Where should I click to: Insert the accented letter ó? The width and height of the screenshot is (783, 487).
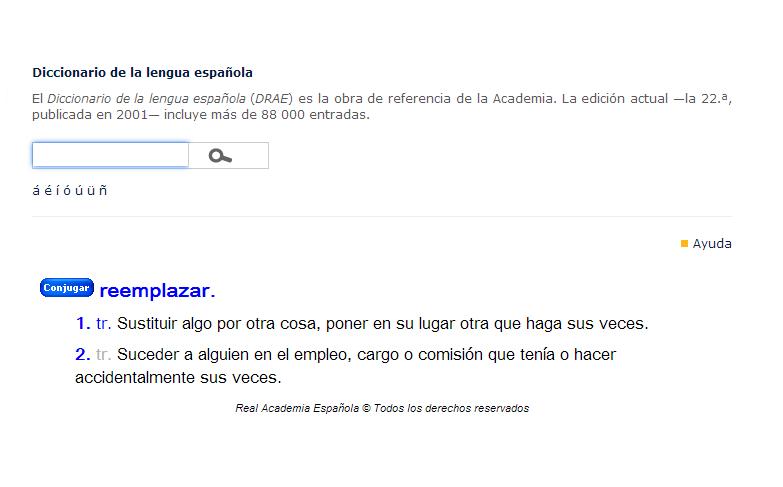coord(67,191)
